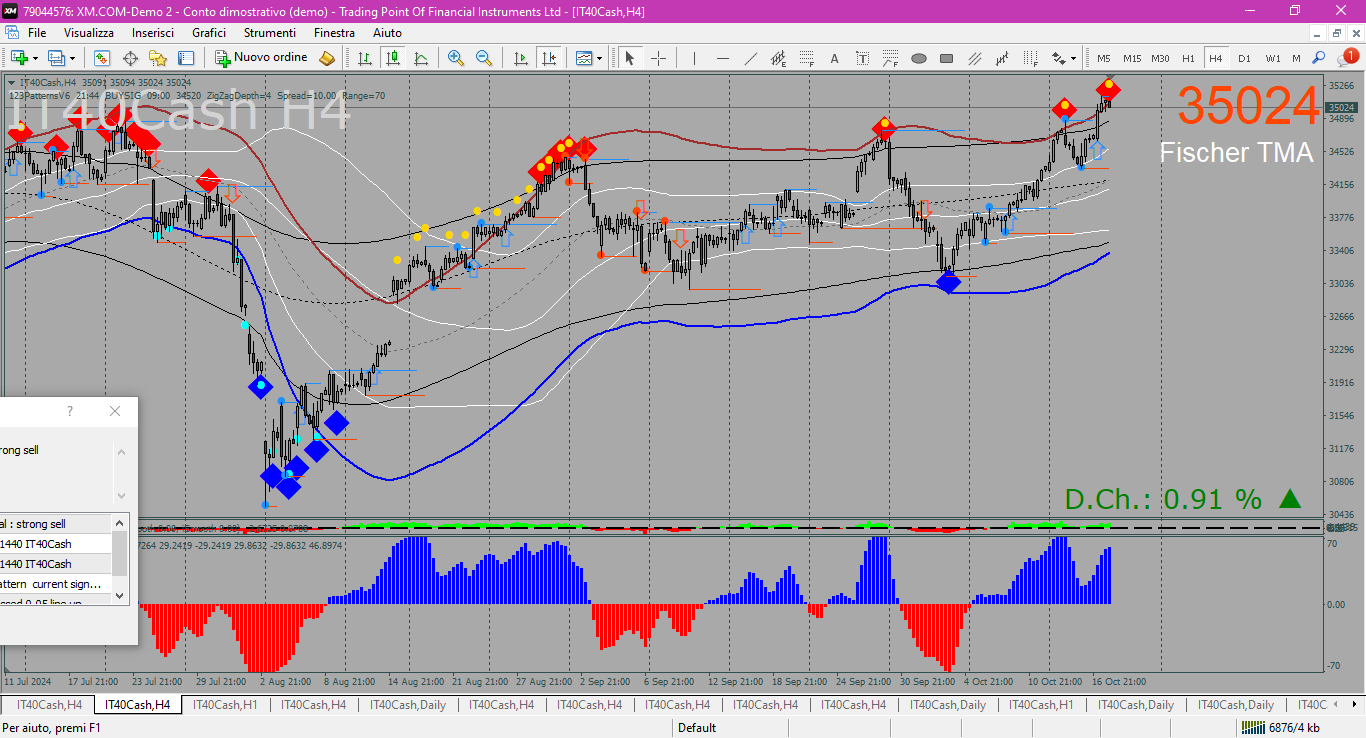Open the Visualizza menu
Screen dimensions: 1366x738
pos(89,33)
